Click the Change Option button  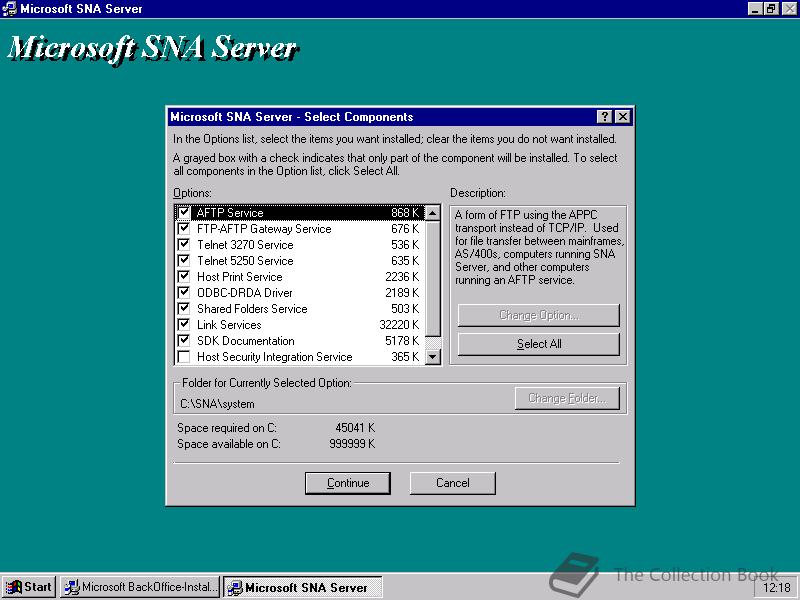539,315
